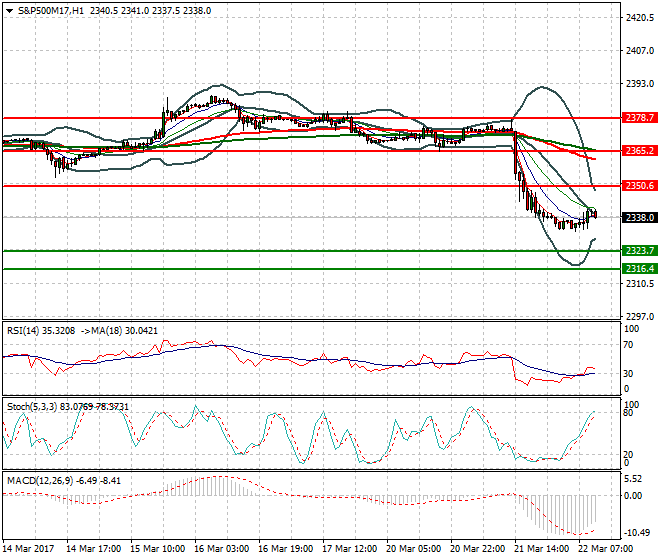This screenshot has height=560, width=660.
Task: Click the chart title S&P500M17,H1
Action: (x=51, y=11)
